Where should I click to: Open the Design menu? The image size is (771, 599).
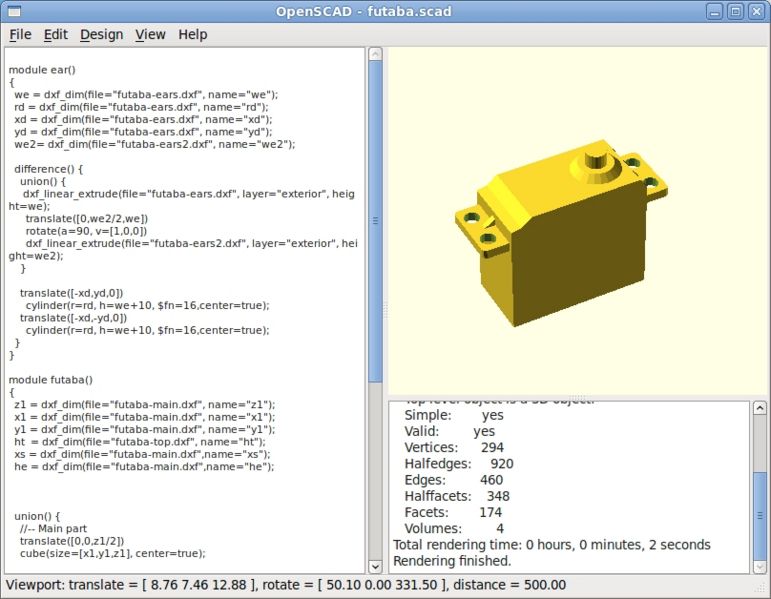[101, 34]
